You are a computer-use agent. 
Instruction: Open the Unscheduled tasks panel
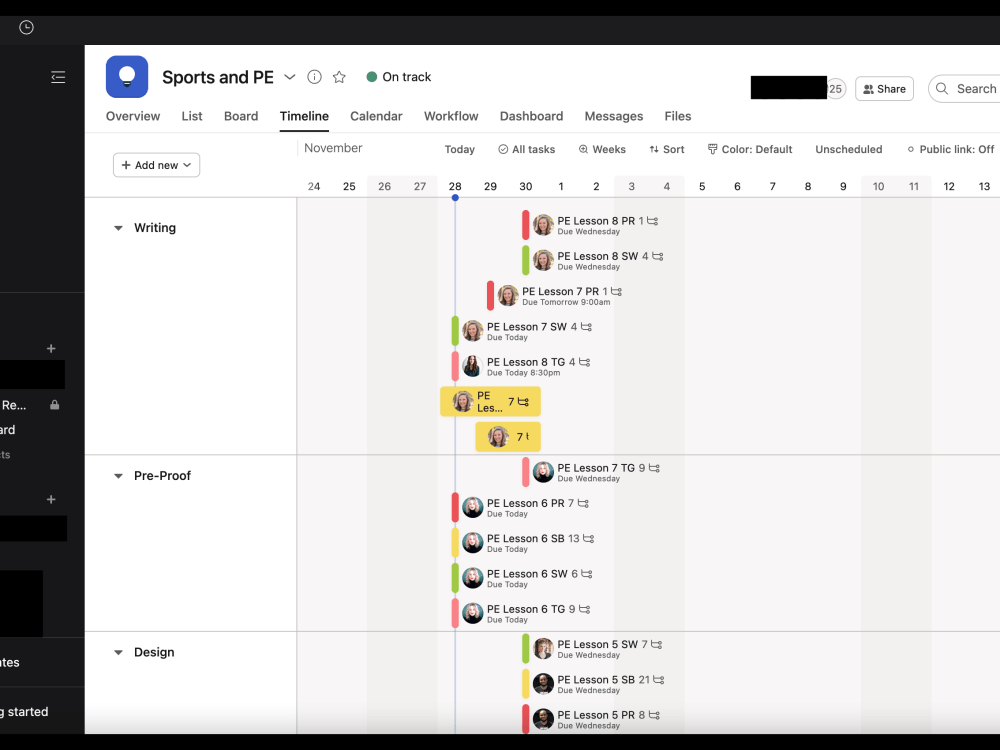848,149
